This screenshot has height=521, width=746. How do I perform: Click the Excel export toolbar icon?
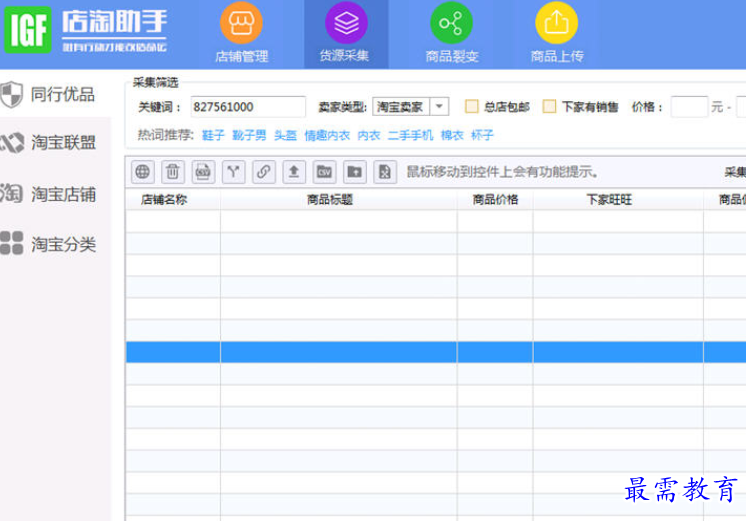click(385, 172)
